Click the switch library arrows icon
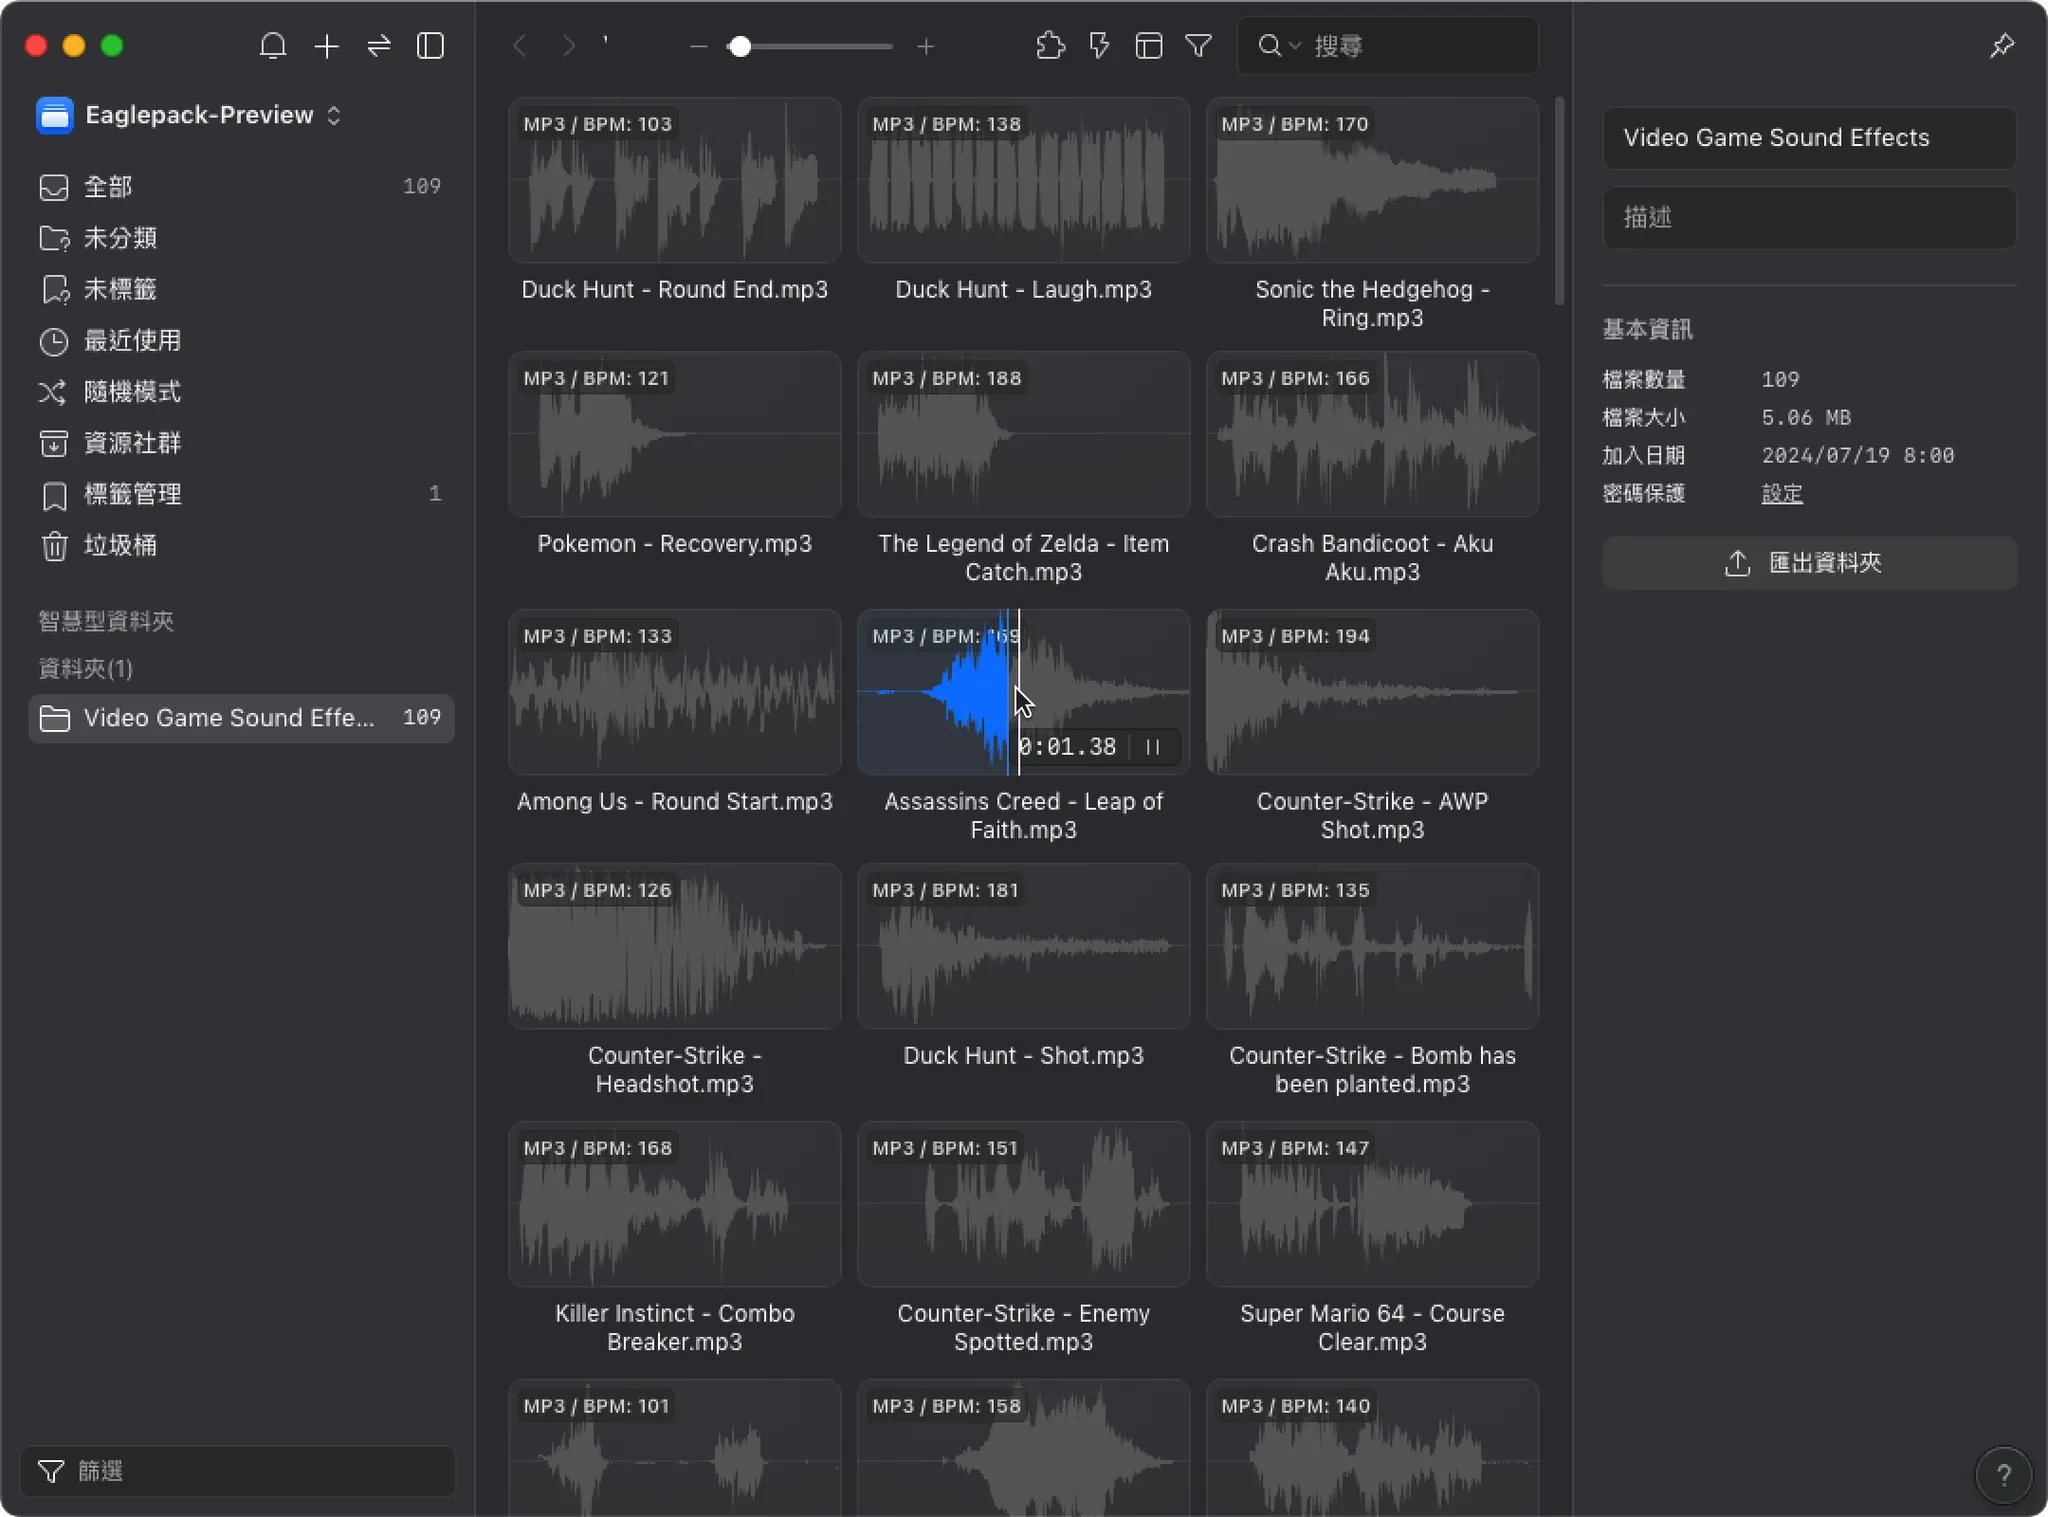The width and height of the screenshot is (2048, 1517). tap(379, 46)
